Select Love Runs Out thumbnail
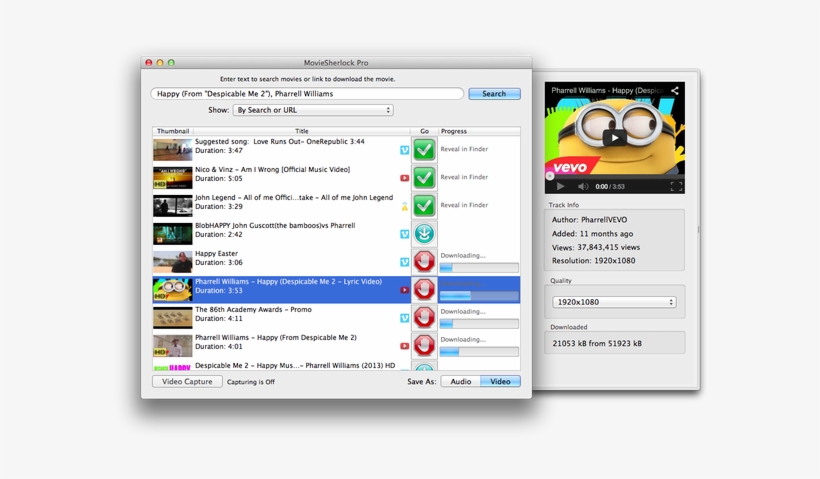820x479 pixels. click(173, 150)
